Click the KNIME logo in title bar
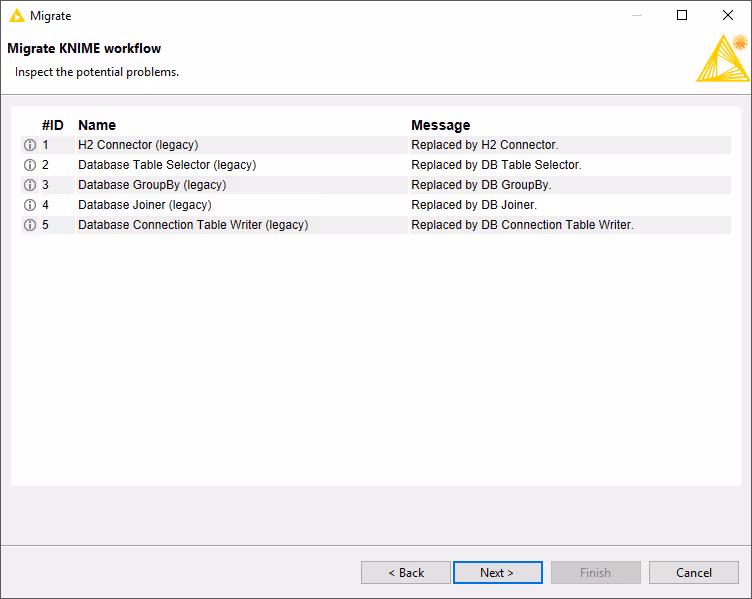752x599 pixels. (16, 16)
